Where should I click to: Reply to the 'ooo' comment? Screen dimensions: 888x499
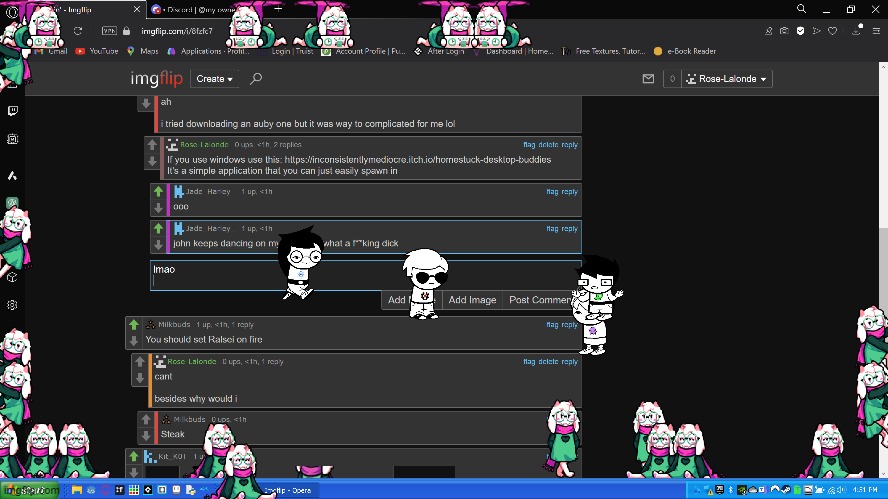[x=570, y=191]
